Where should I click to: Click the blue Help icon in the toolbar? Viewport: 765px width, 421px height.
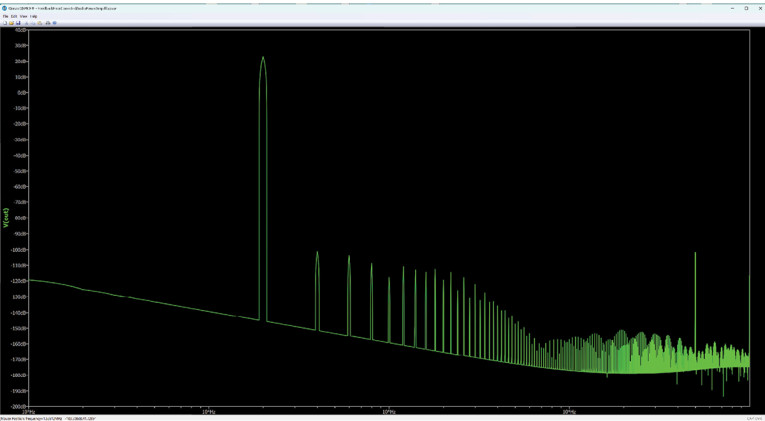coord(54,23)
